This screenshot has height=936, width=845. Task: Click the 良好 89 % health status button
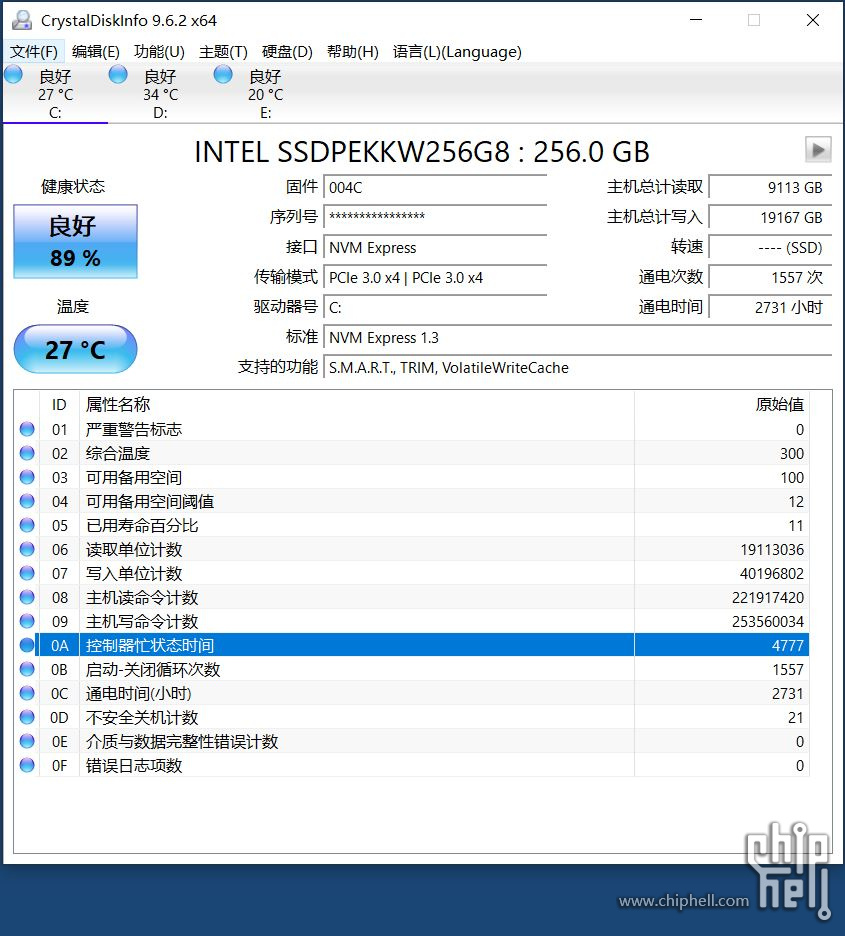coord(75,241)
